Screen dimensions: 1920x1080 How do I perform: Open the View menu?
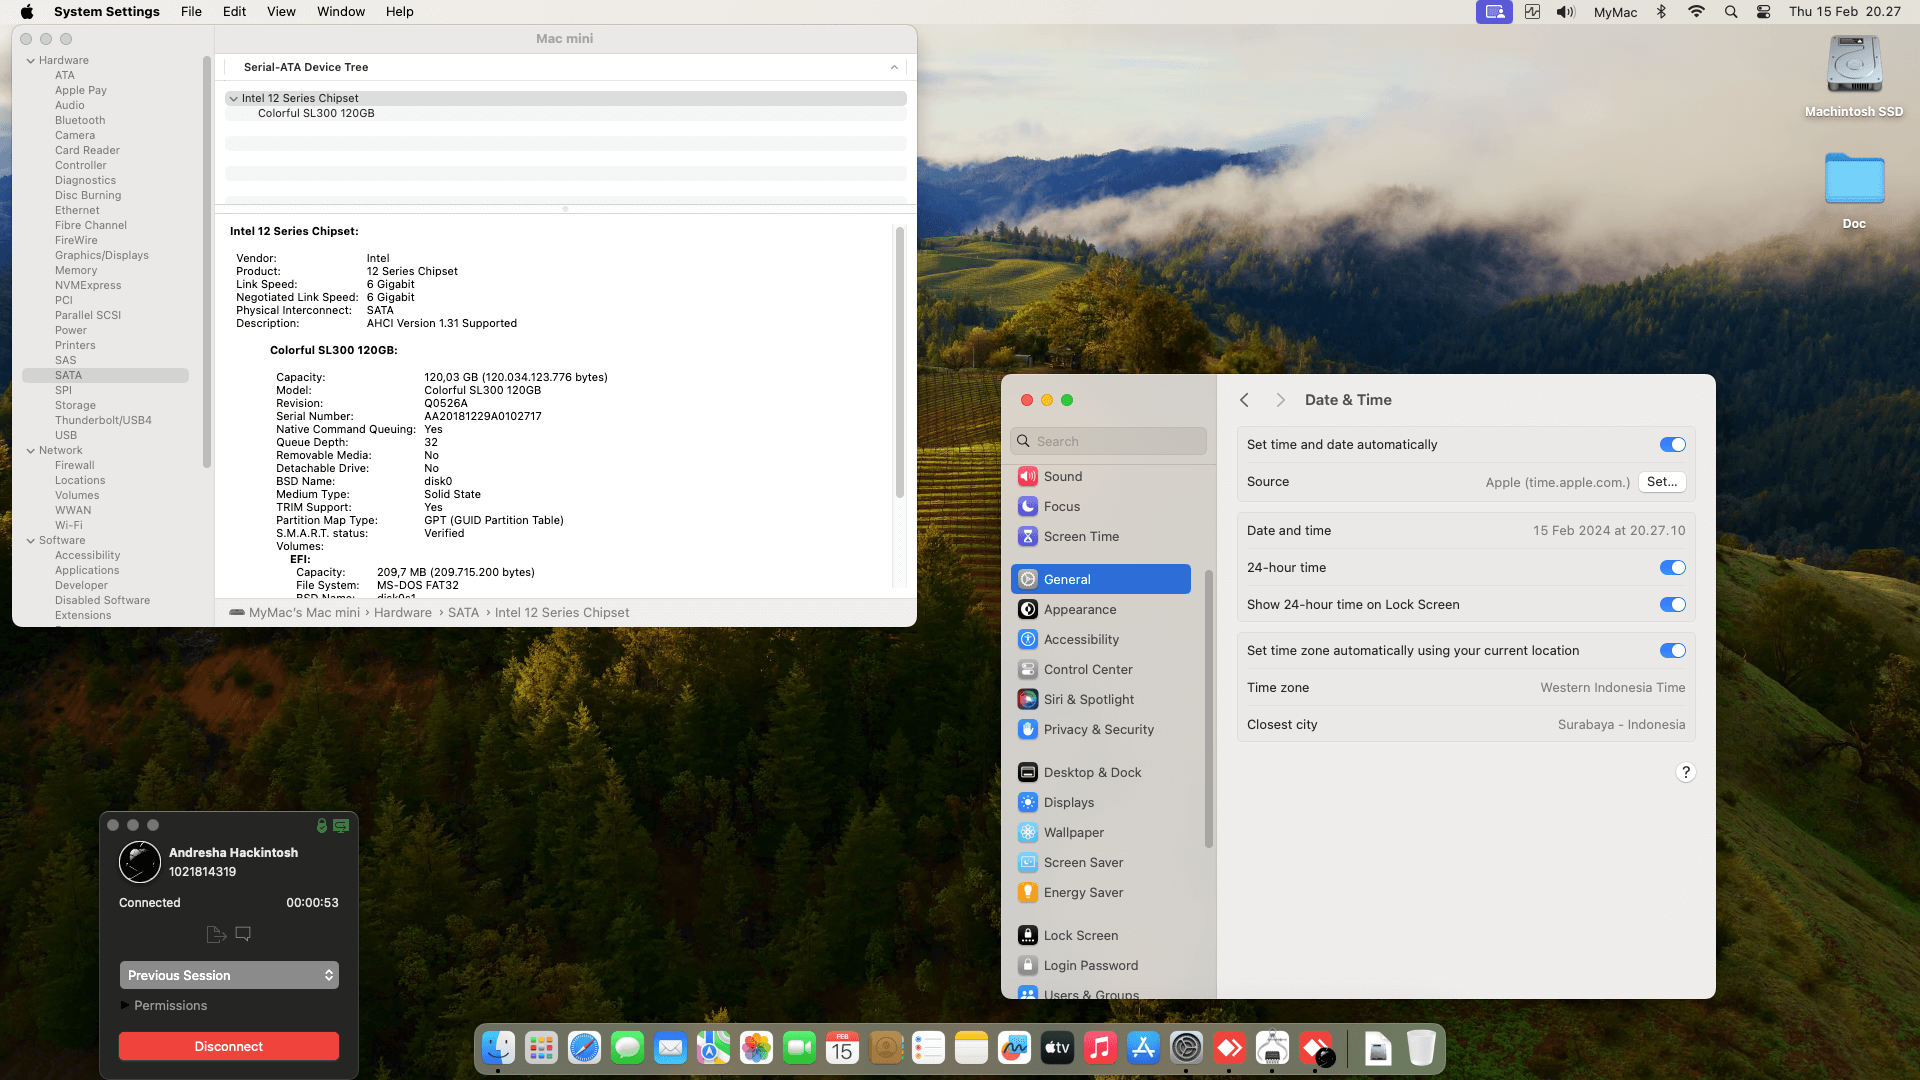coord(281,12)
